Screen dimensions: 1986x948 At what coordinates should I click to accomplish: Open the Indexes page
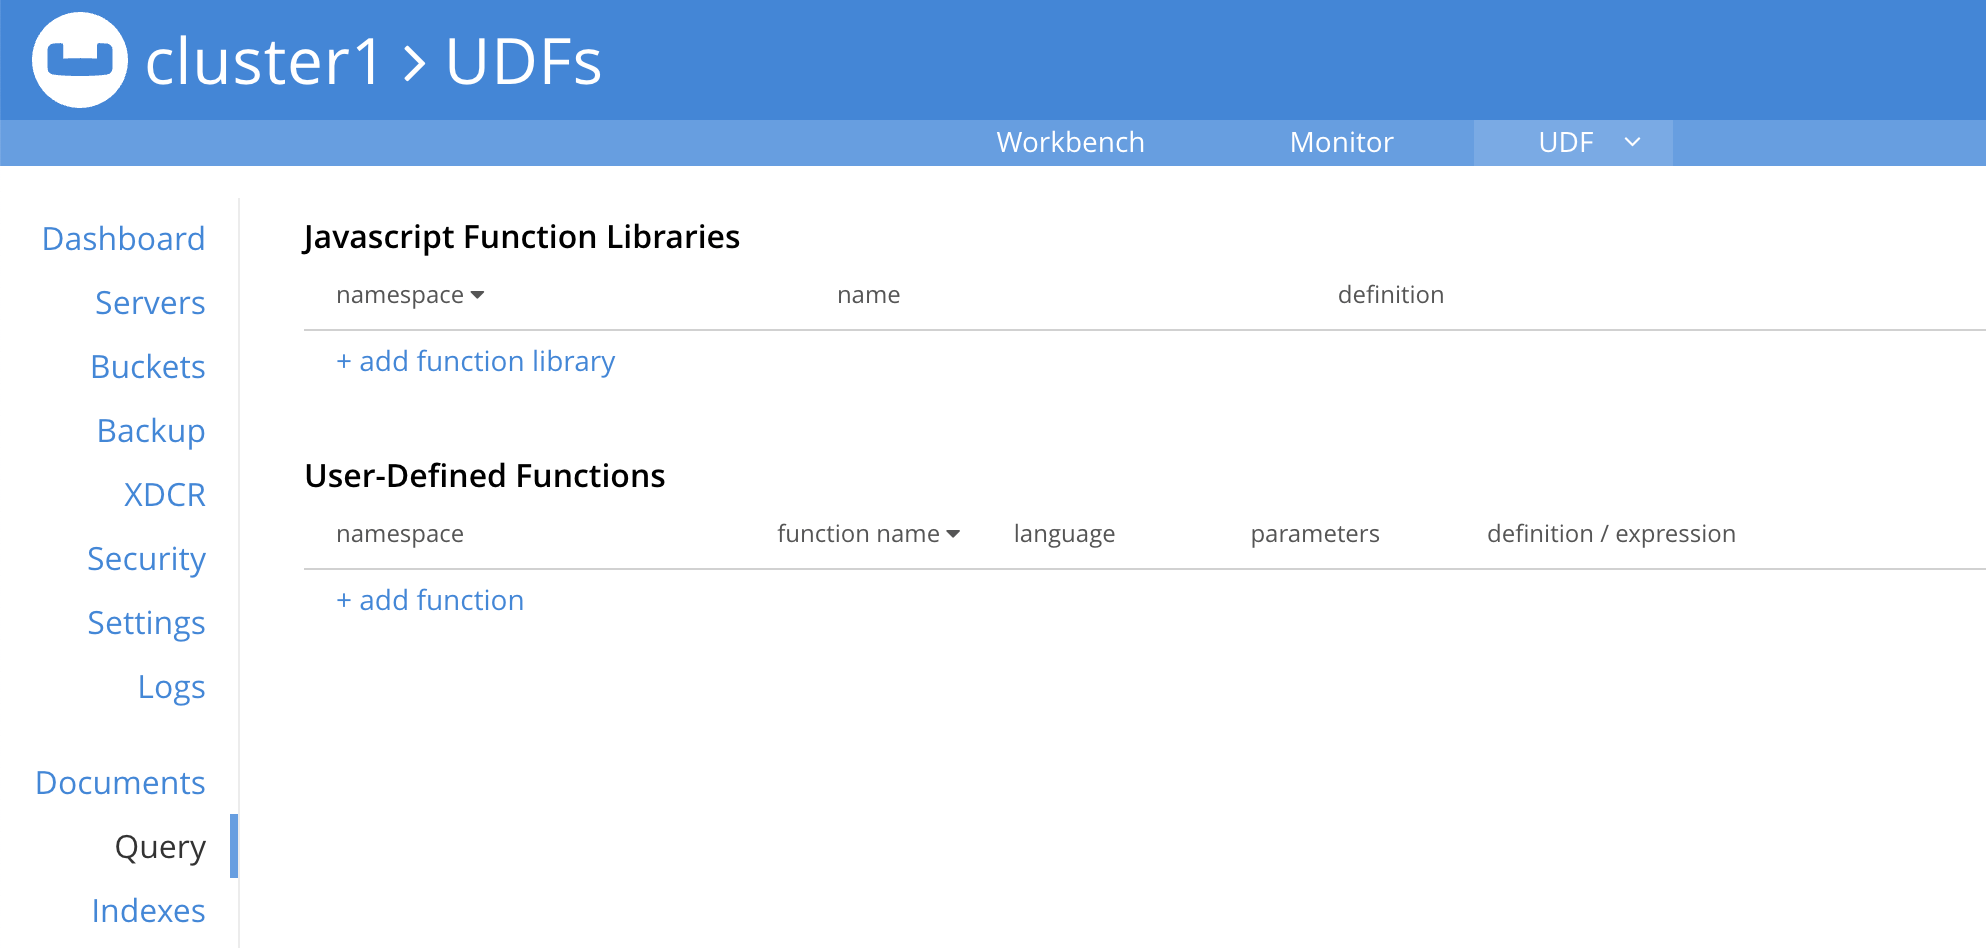(x=148, y=911)
